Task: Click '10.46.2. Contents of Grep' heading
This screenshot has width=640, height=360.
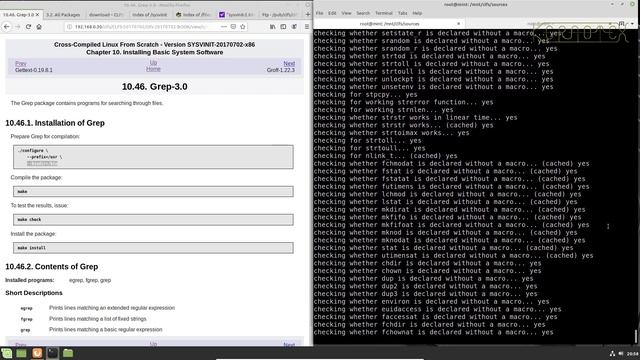Action: (x=51, y=267)
